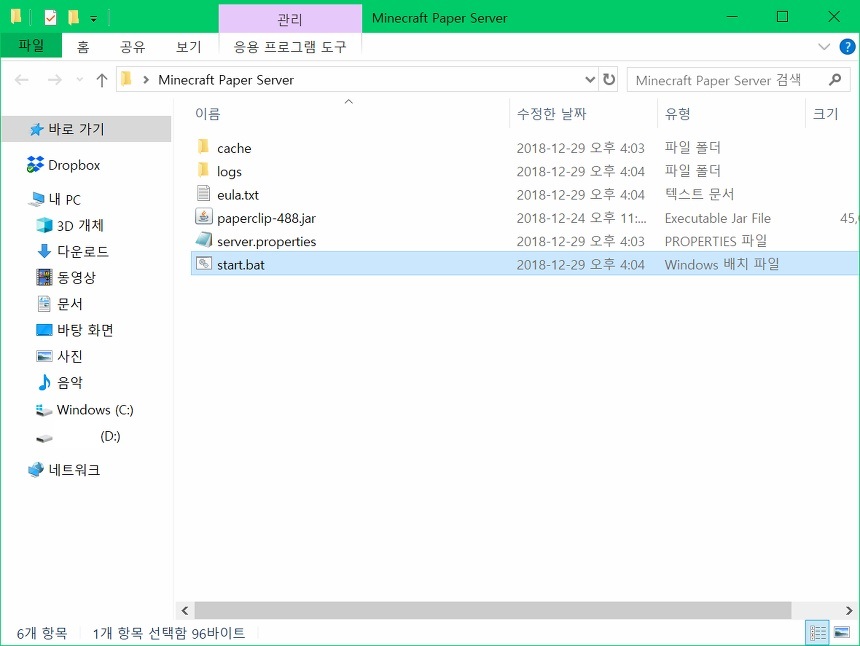Open 응용 프로그램 도구 tab
860x646 pixels.
(x=290, y=47)
